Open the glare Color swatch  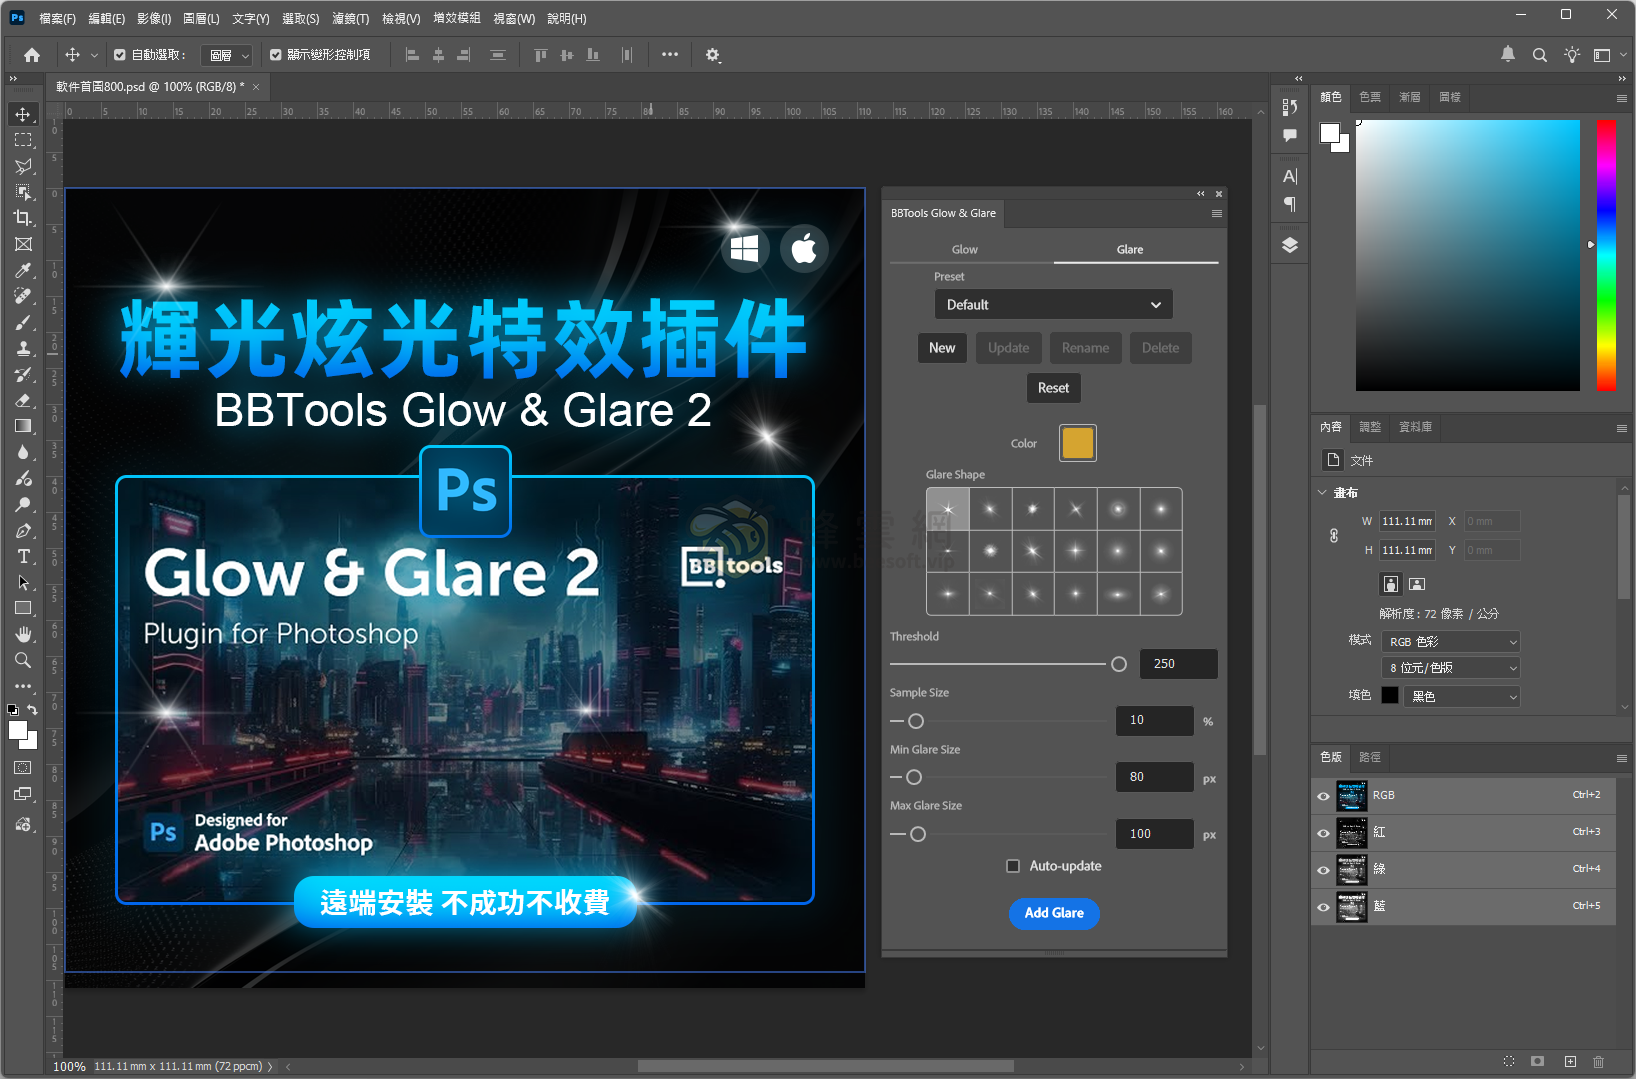(x=1077, y=443)
